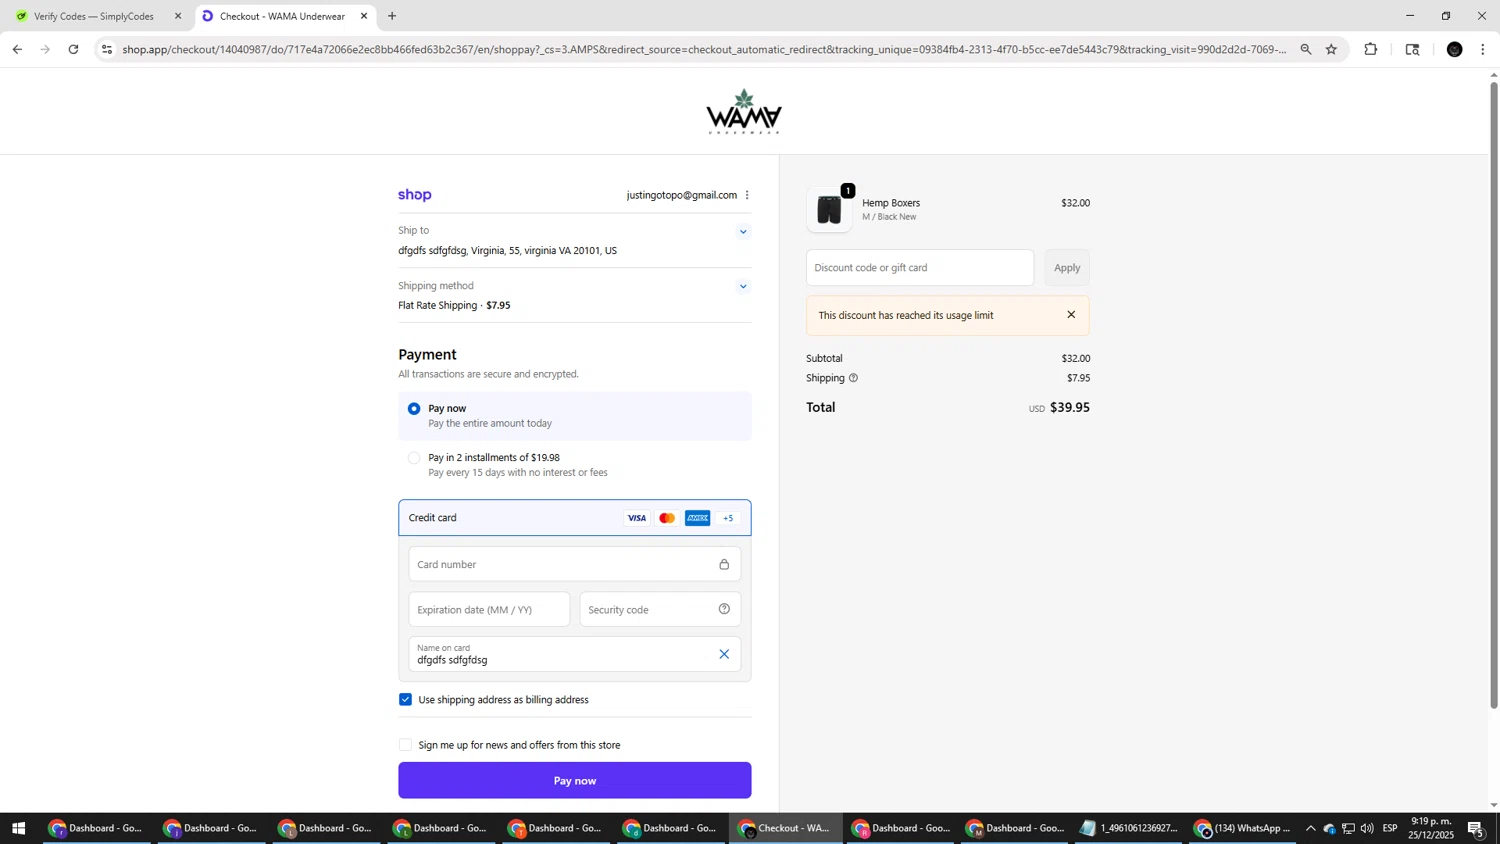Expand the Shipping method section
This screenshot has width=1500, height=844.
click(x=743, y=287)
